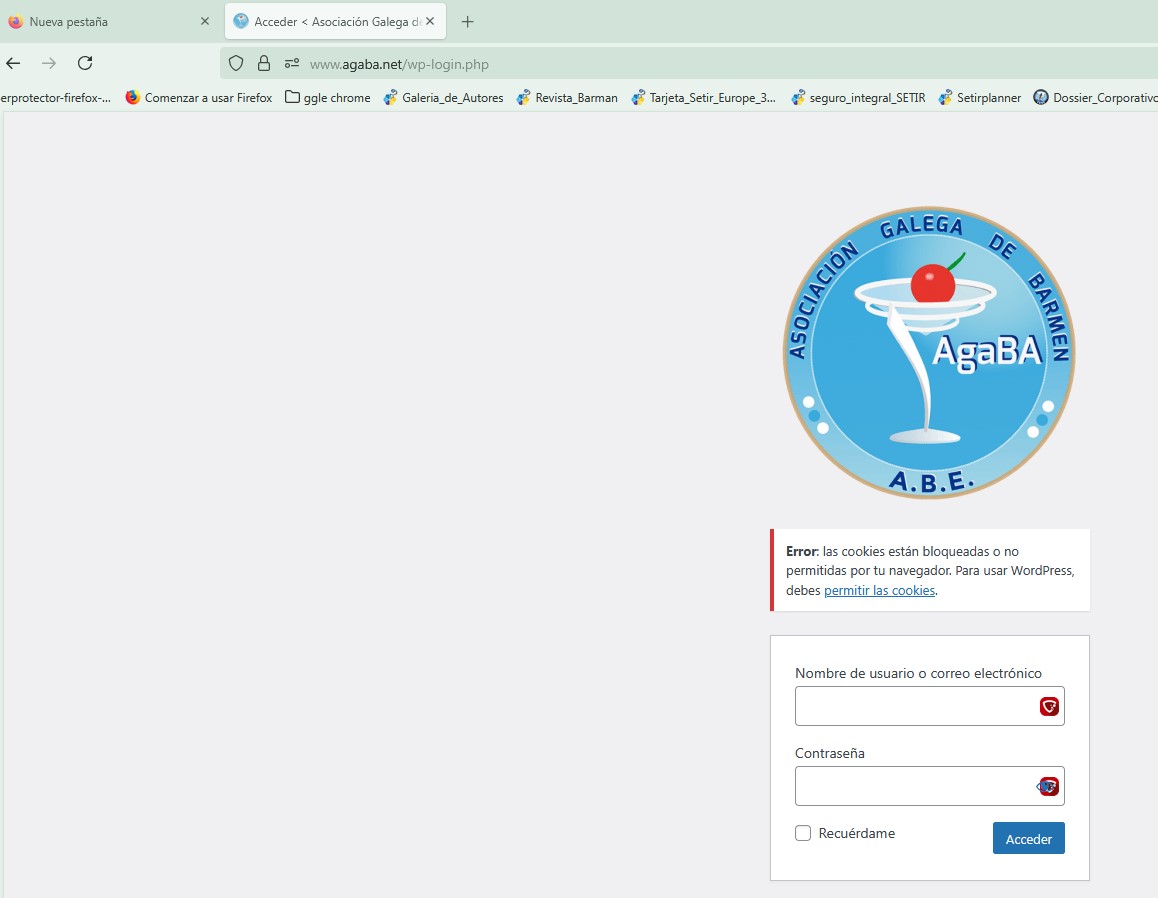Viewport: 1158px width, 898px height.
Task: Switch to the Nueva pestaña tab
Action: (x=100, y=21)
